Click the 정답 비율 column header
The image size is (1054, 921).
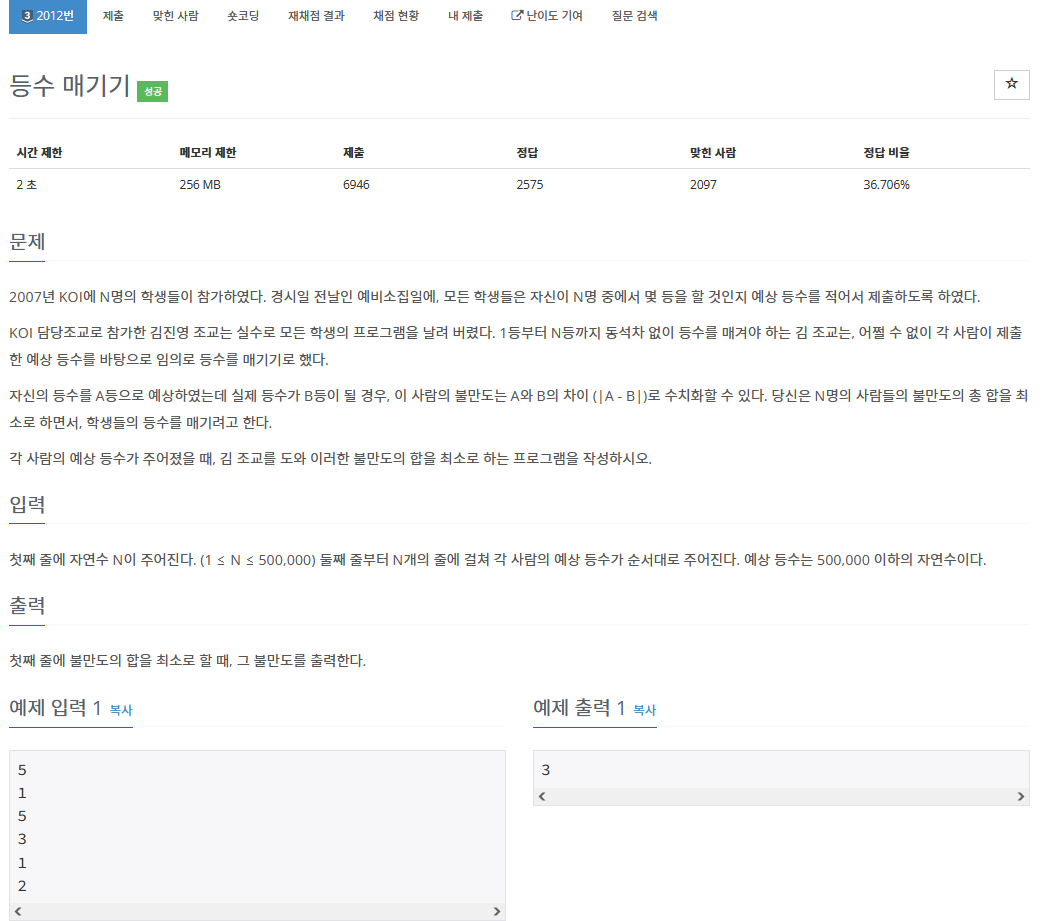click(886, 153)
